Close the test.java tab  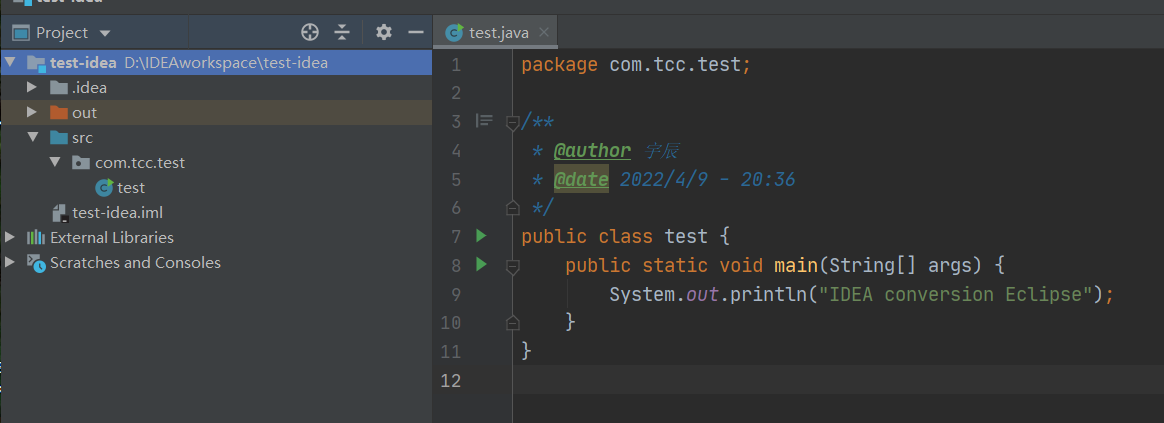(x=544, y=33)
